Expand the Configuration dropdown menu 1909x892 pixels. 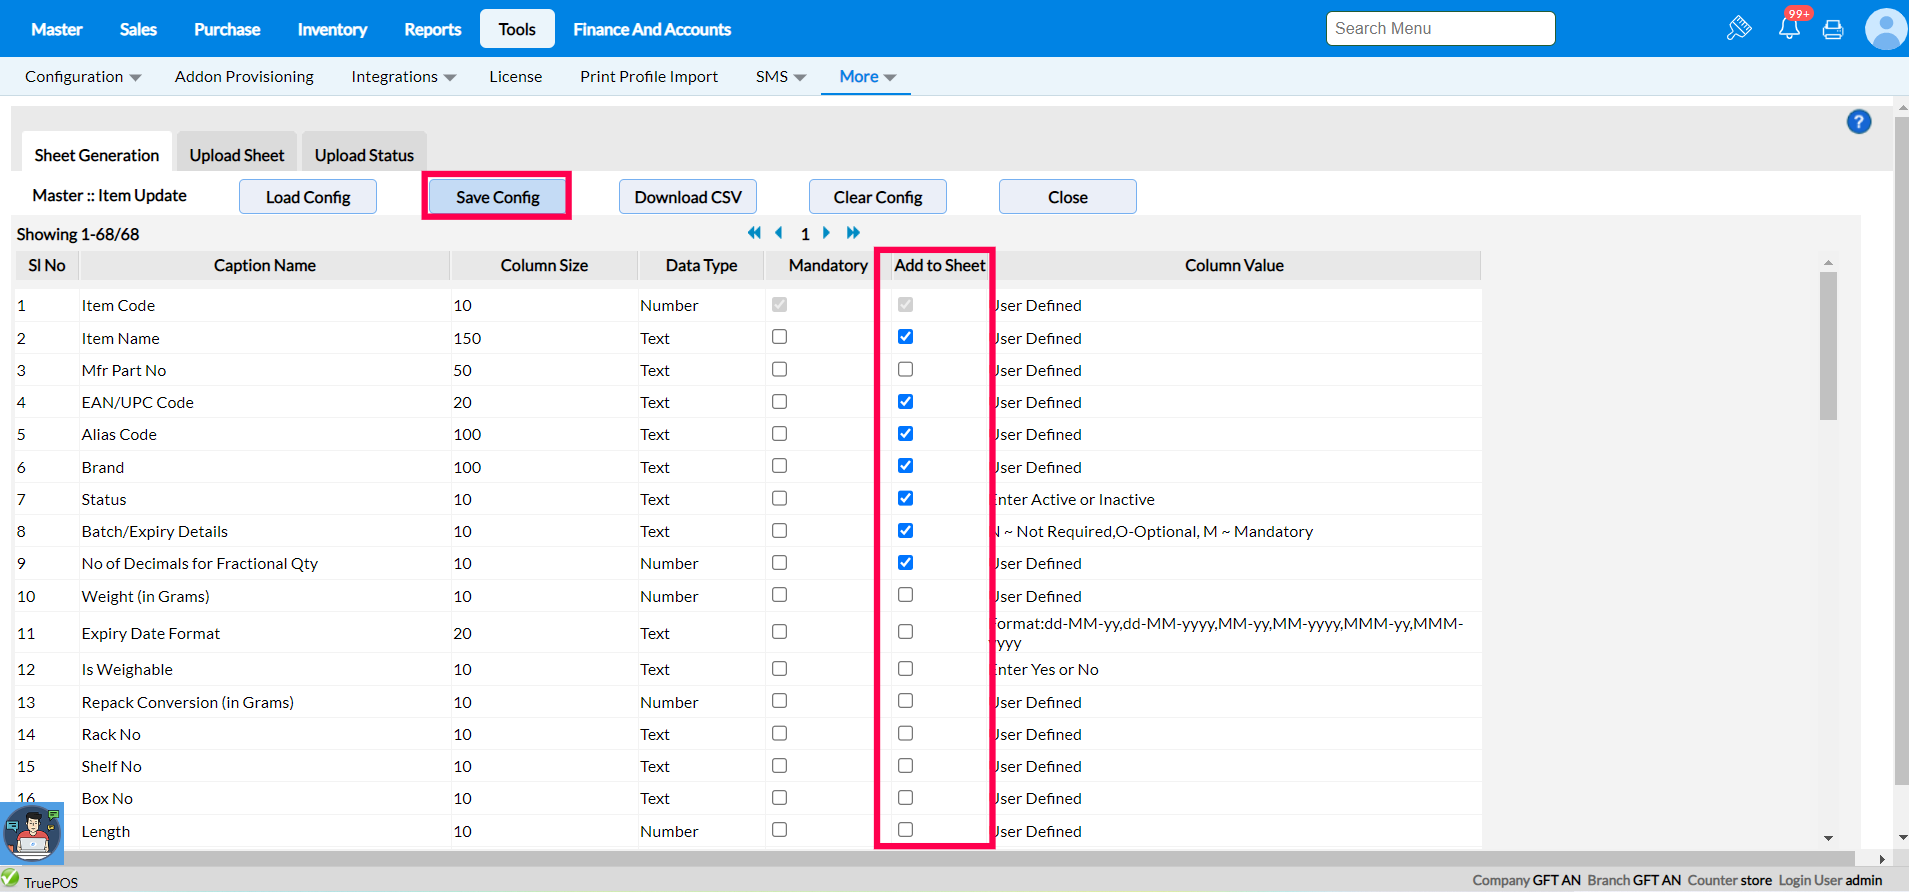click(x=83, y=77)
